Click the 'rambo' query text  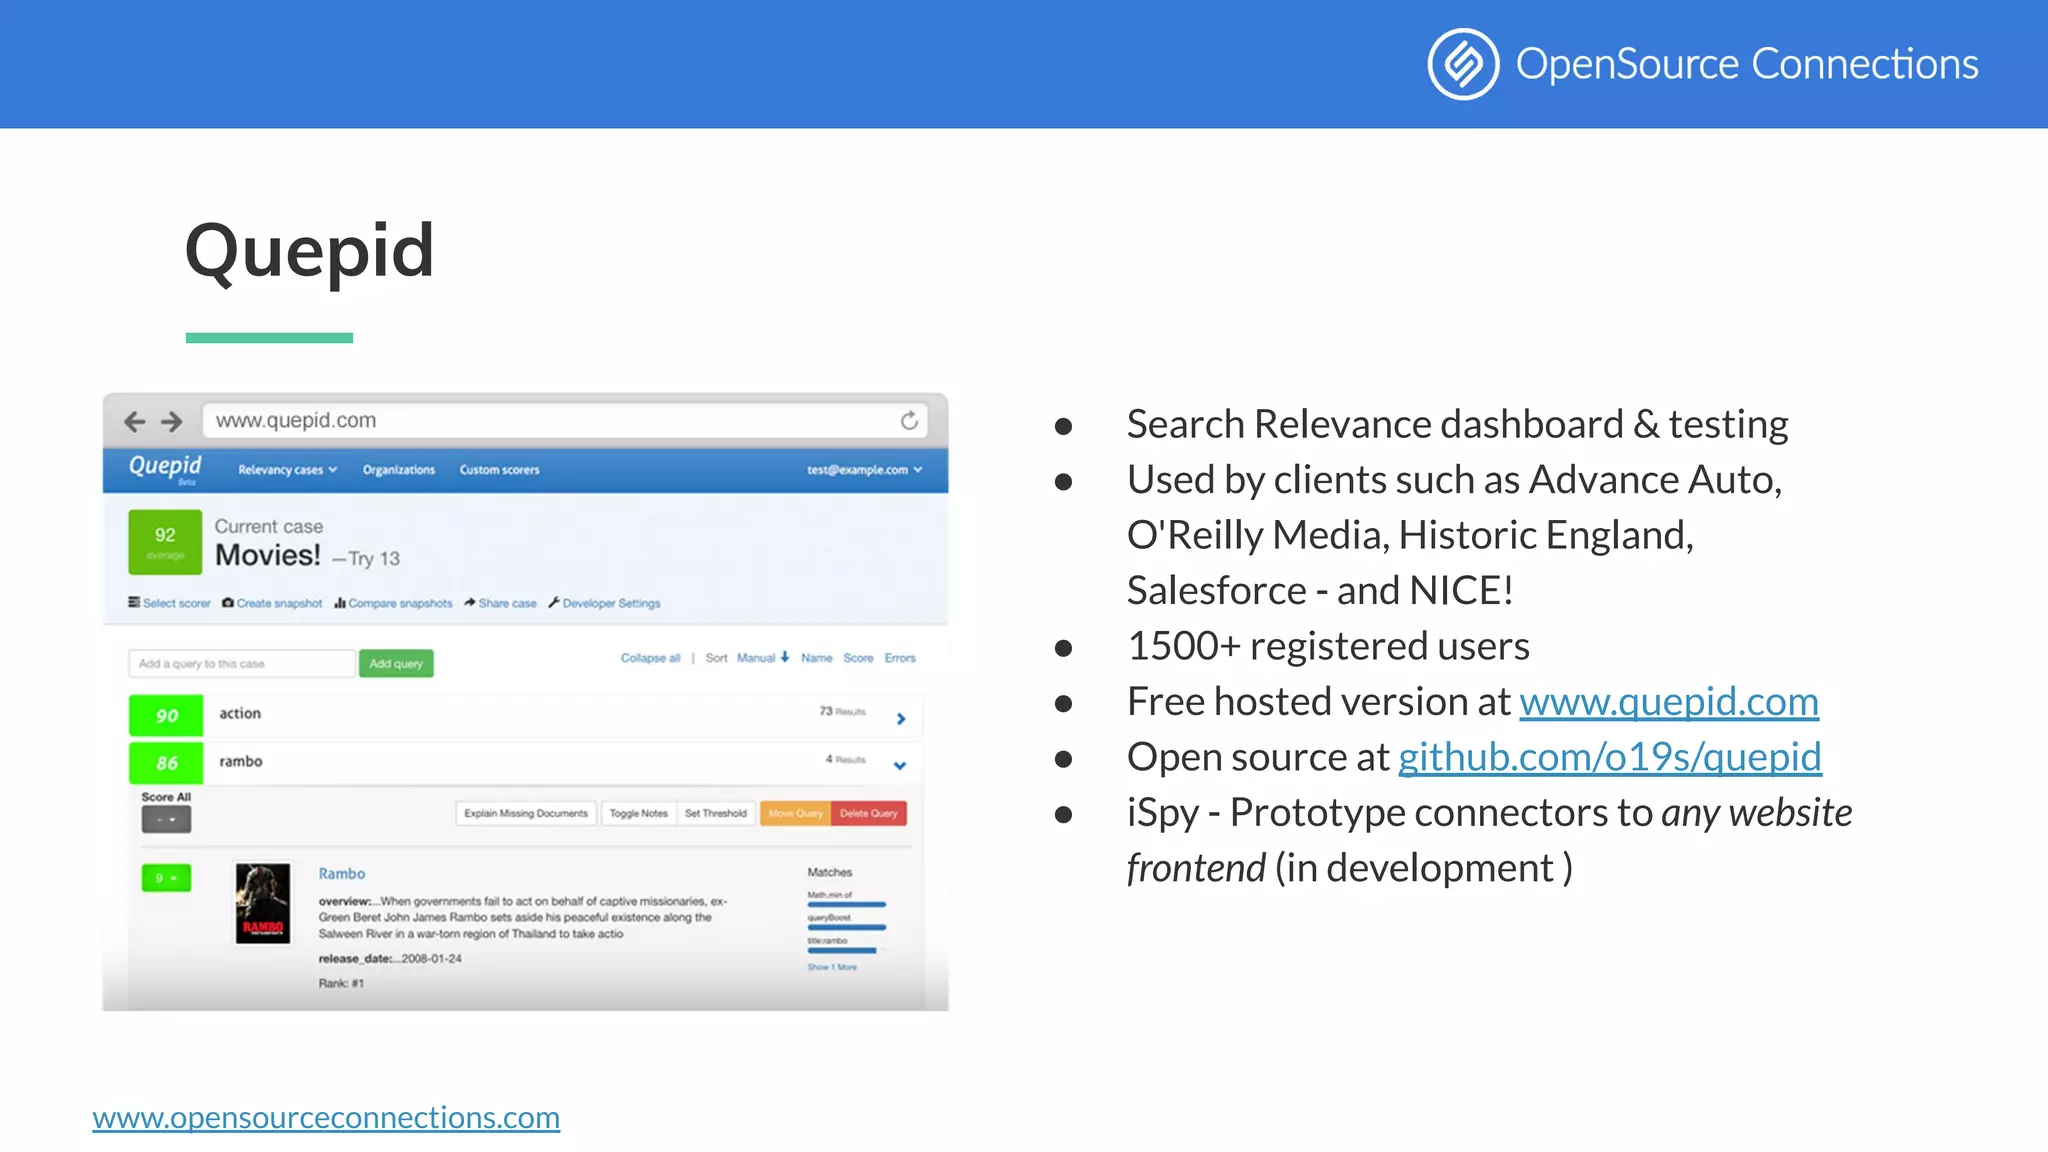[241, 761]
